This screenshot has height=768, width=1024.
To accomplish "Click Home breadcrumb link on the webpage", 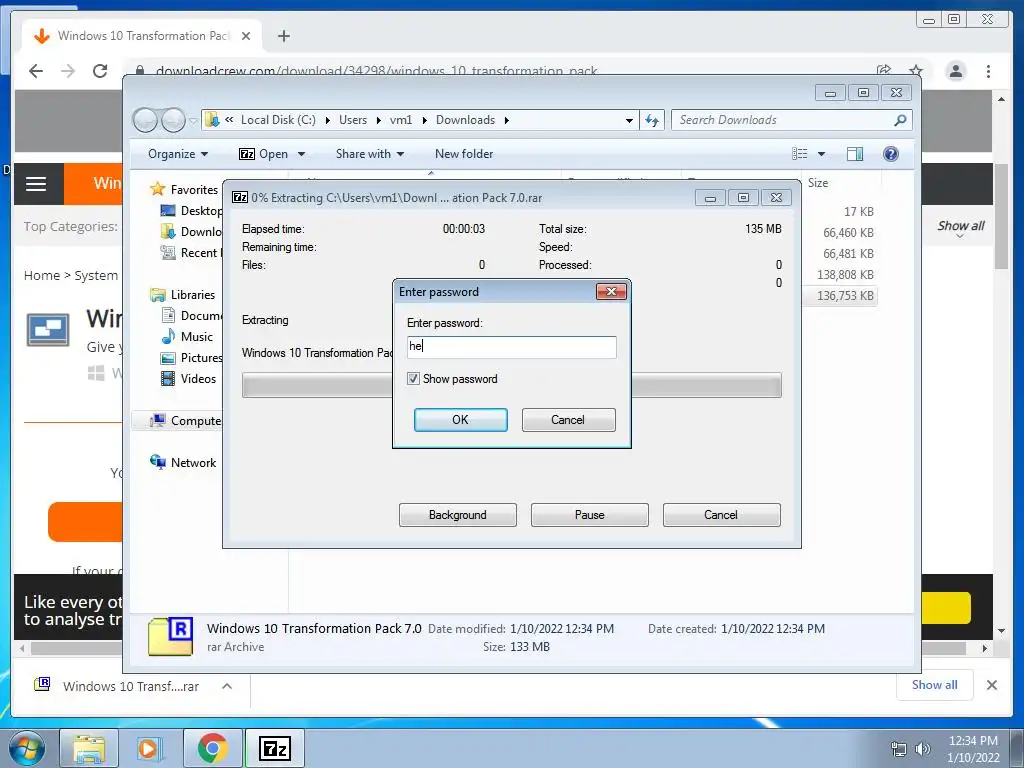I will click(42, 276).
